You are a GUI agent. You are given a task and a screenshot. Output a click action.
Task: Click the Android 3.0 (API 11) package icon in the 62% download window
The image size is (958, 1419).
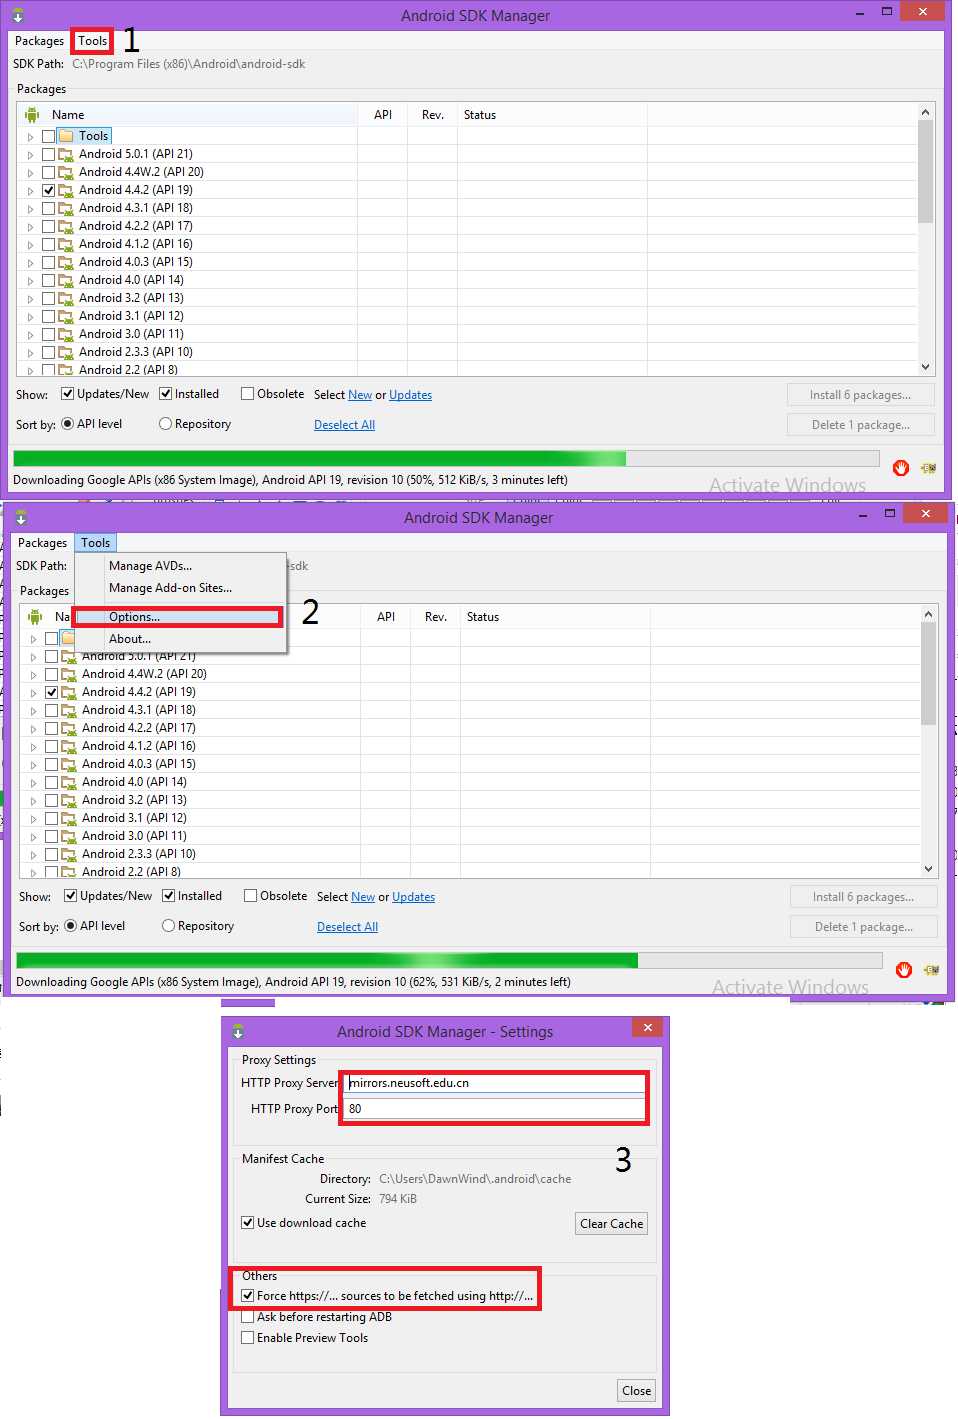coord(70,836)
